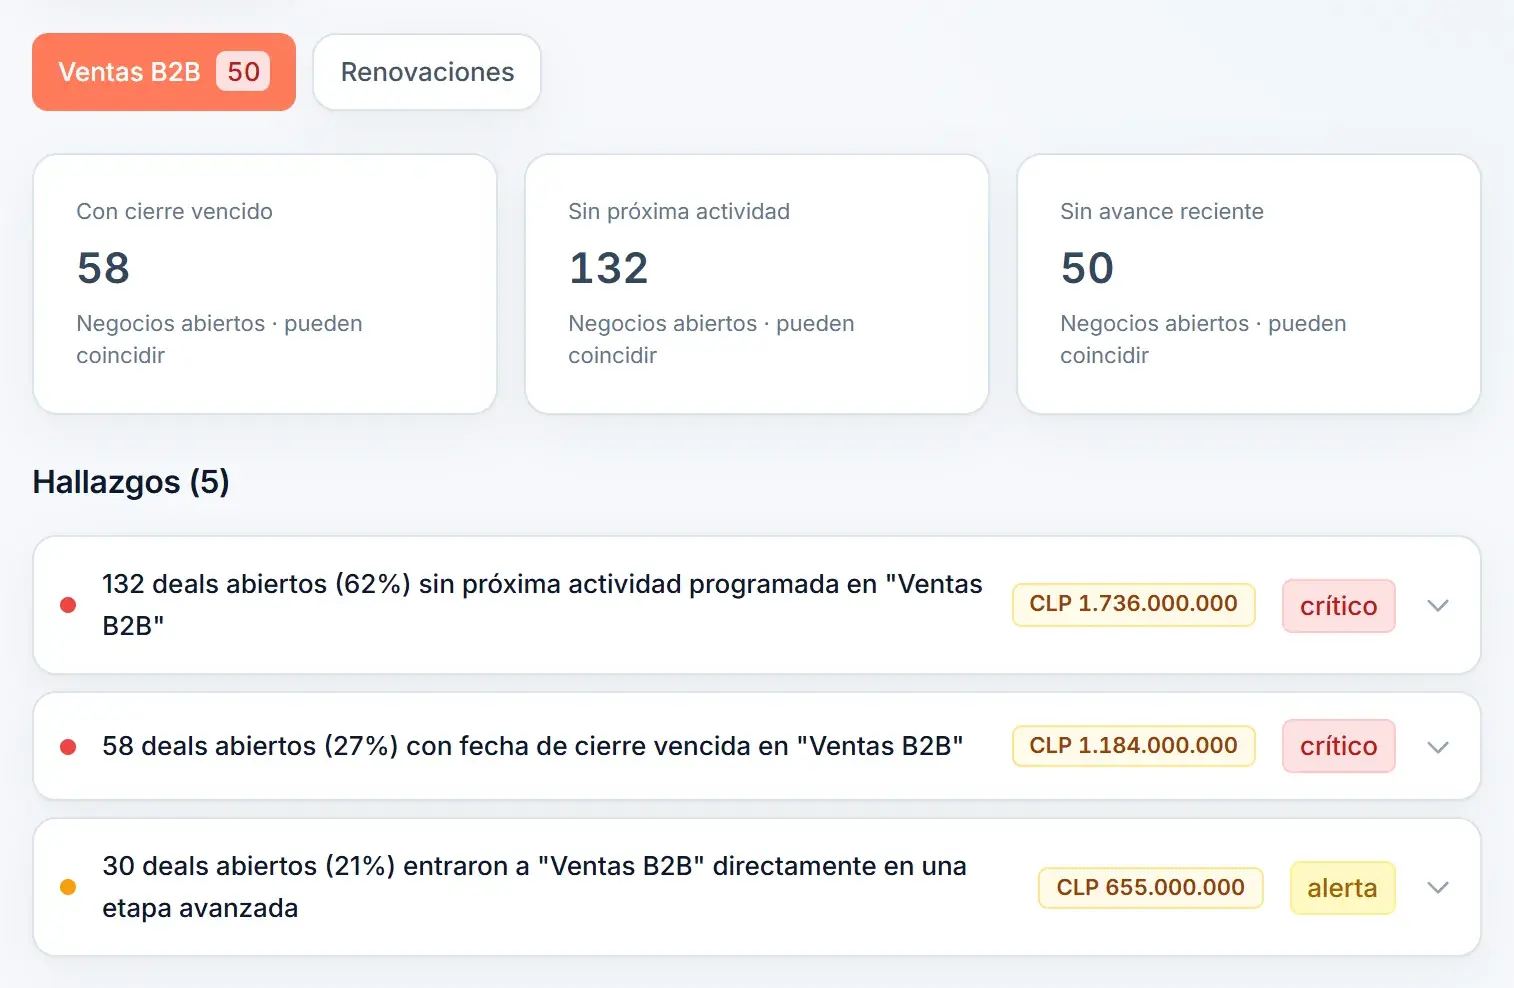
Task: Click the CLP 1.184.000.000 amount tag
Action: 1134,746
